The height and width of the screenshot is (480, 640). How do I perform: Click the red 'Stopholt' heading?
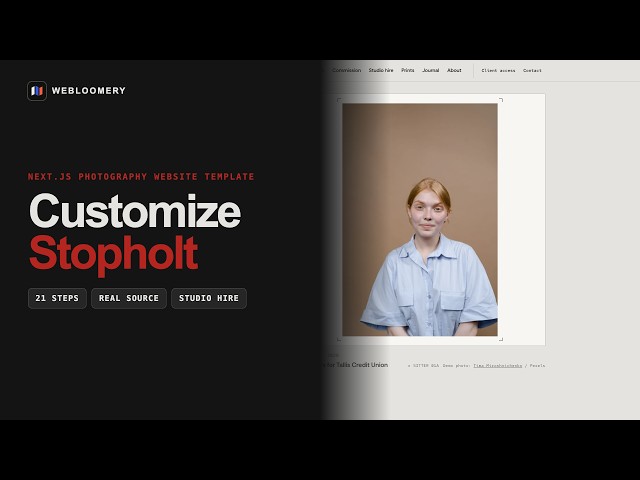click(114, 254)
